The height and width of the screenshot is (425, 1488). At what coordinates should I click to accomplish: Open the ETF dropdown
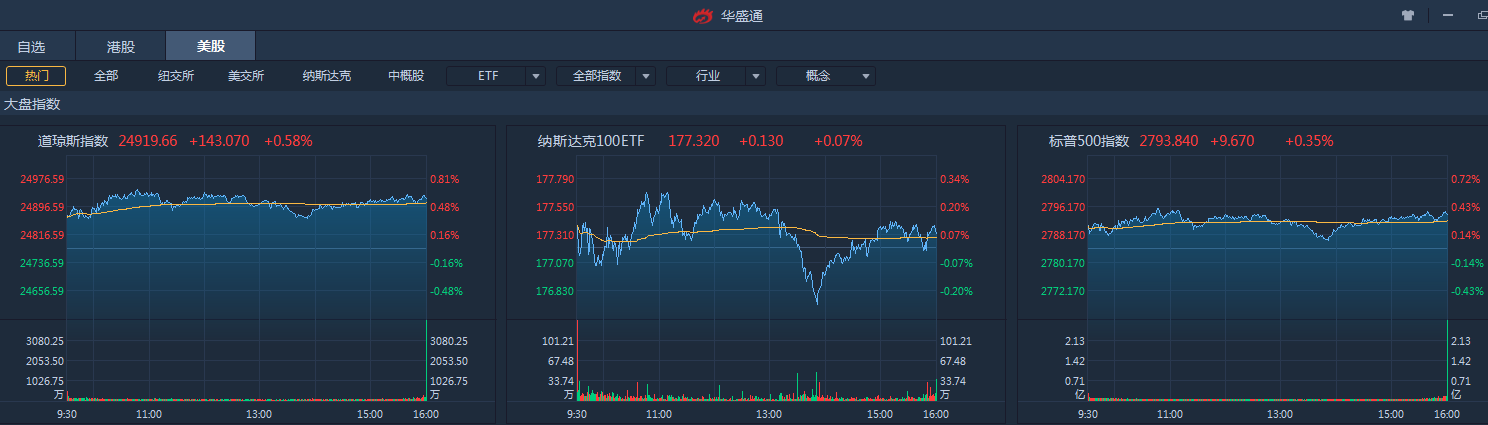[x=496, y=76]
